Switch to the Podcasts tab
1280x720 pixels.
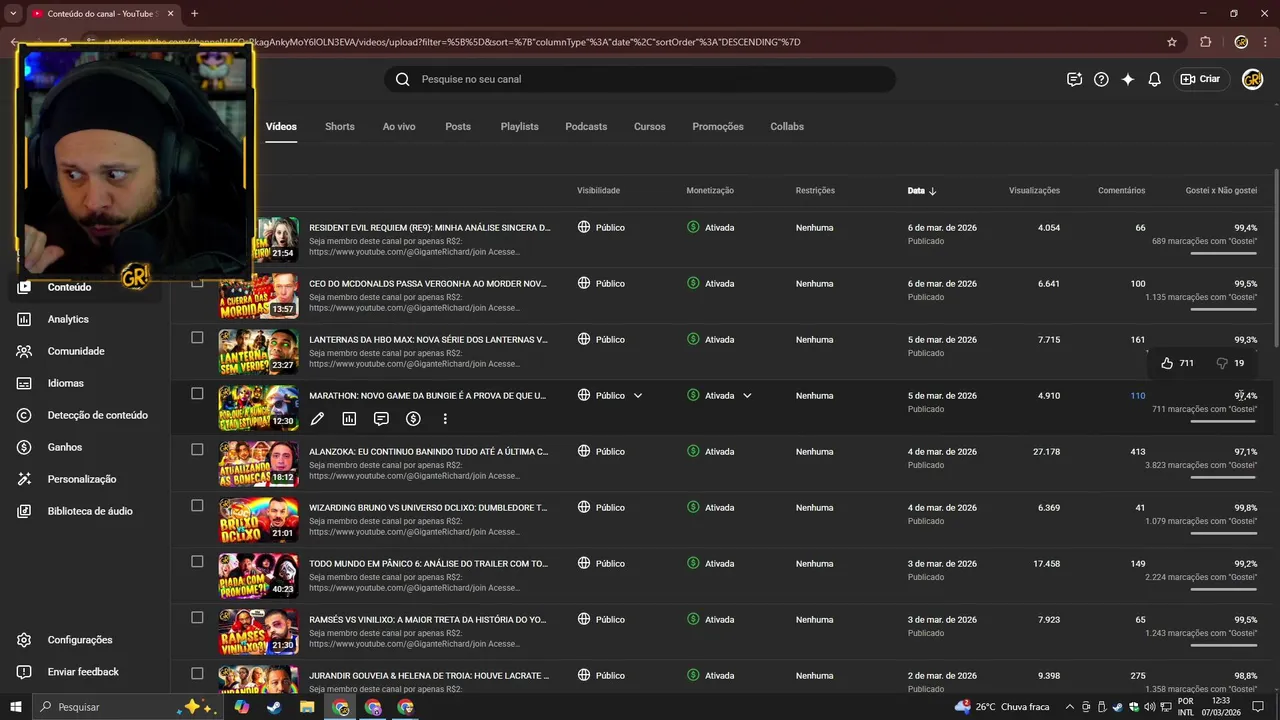pyautogui.click(x=586, y=127)
